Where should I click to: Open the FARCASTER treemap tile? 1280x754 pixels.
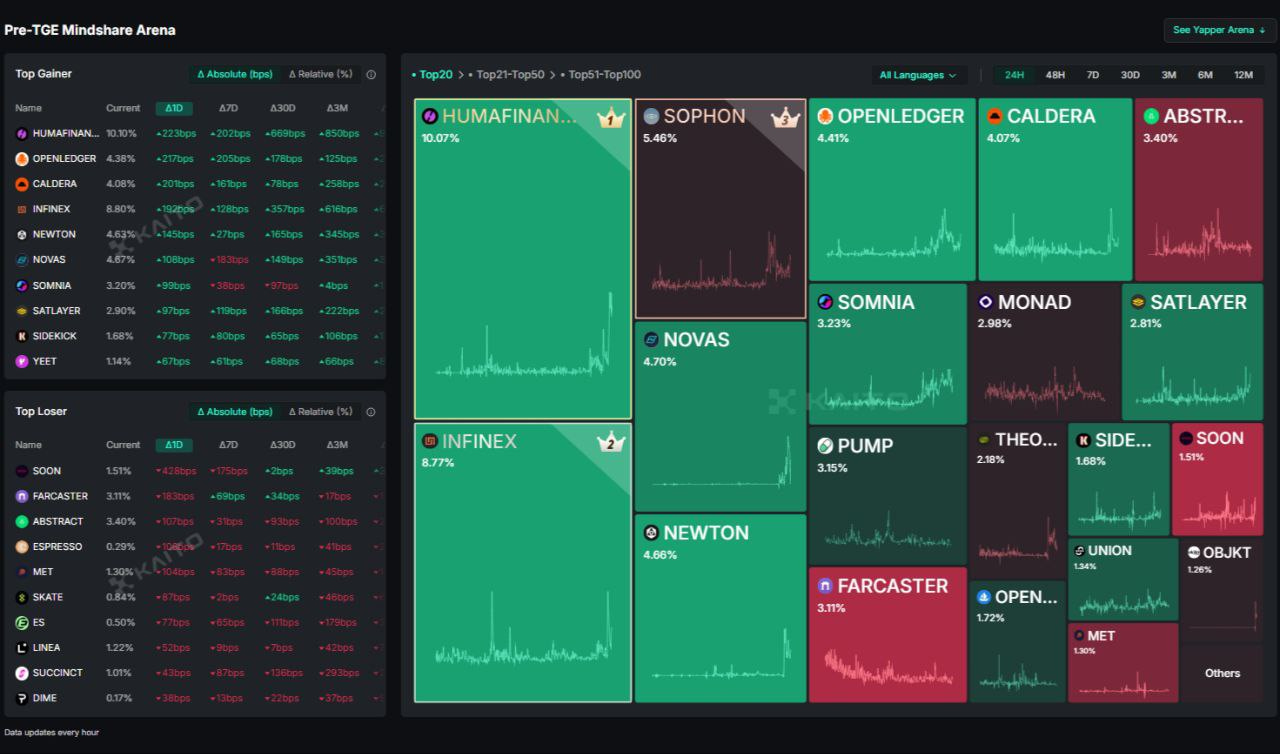click(888, 635)
